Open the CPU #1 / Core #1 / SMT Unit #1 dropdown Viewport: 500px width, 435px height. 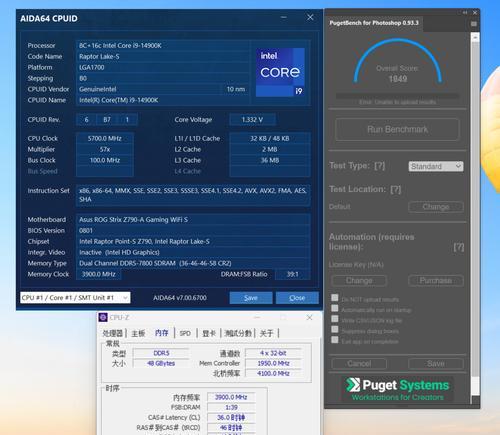pyautogui.click(x=75, y=298)
